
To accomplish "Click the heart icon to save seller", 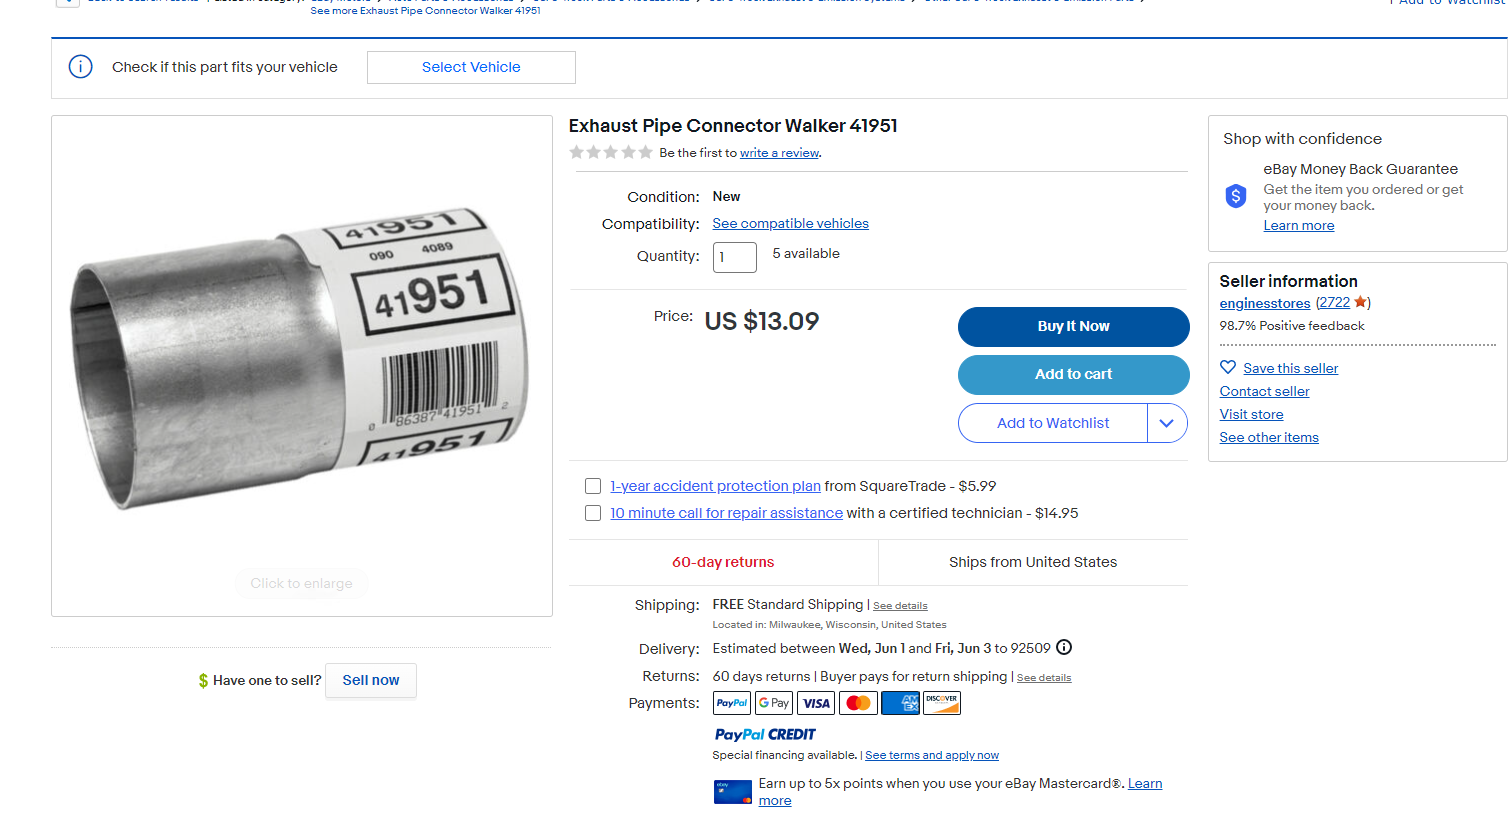I will (x=1228, y=367).
